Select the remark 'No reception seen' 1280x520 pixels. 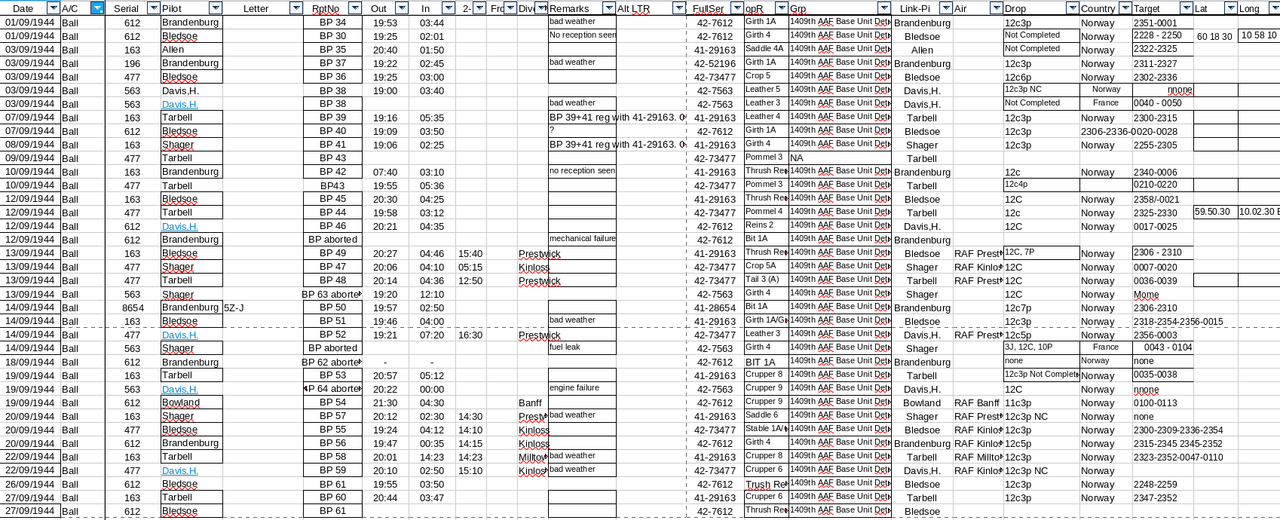click(x=581, y=35)
